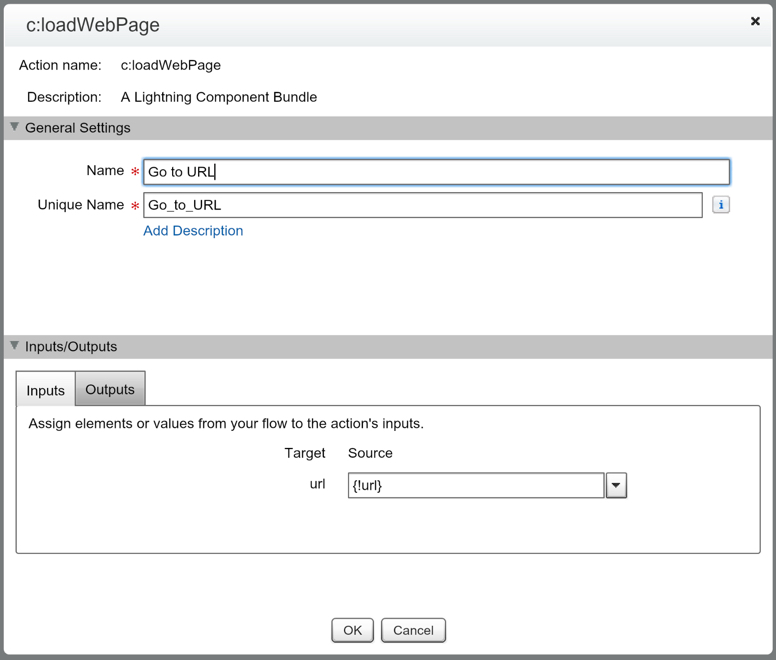
Task: Click the red asterisk beside Unique Name
Action: pyautogui.click(x=135, y=207)
